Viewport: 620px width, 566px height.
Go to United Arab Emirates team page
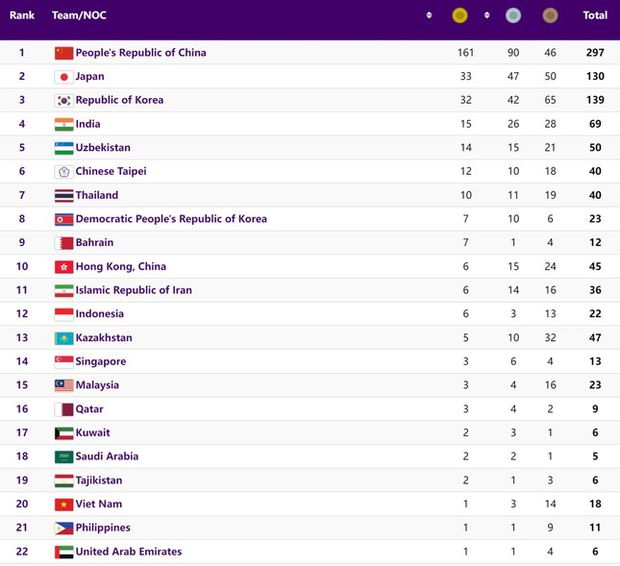click(x=128, y=552)
